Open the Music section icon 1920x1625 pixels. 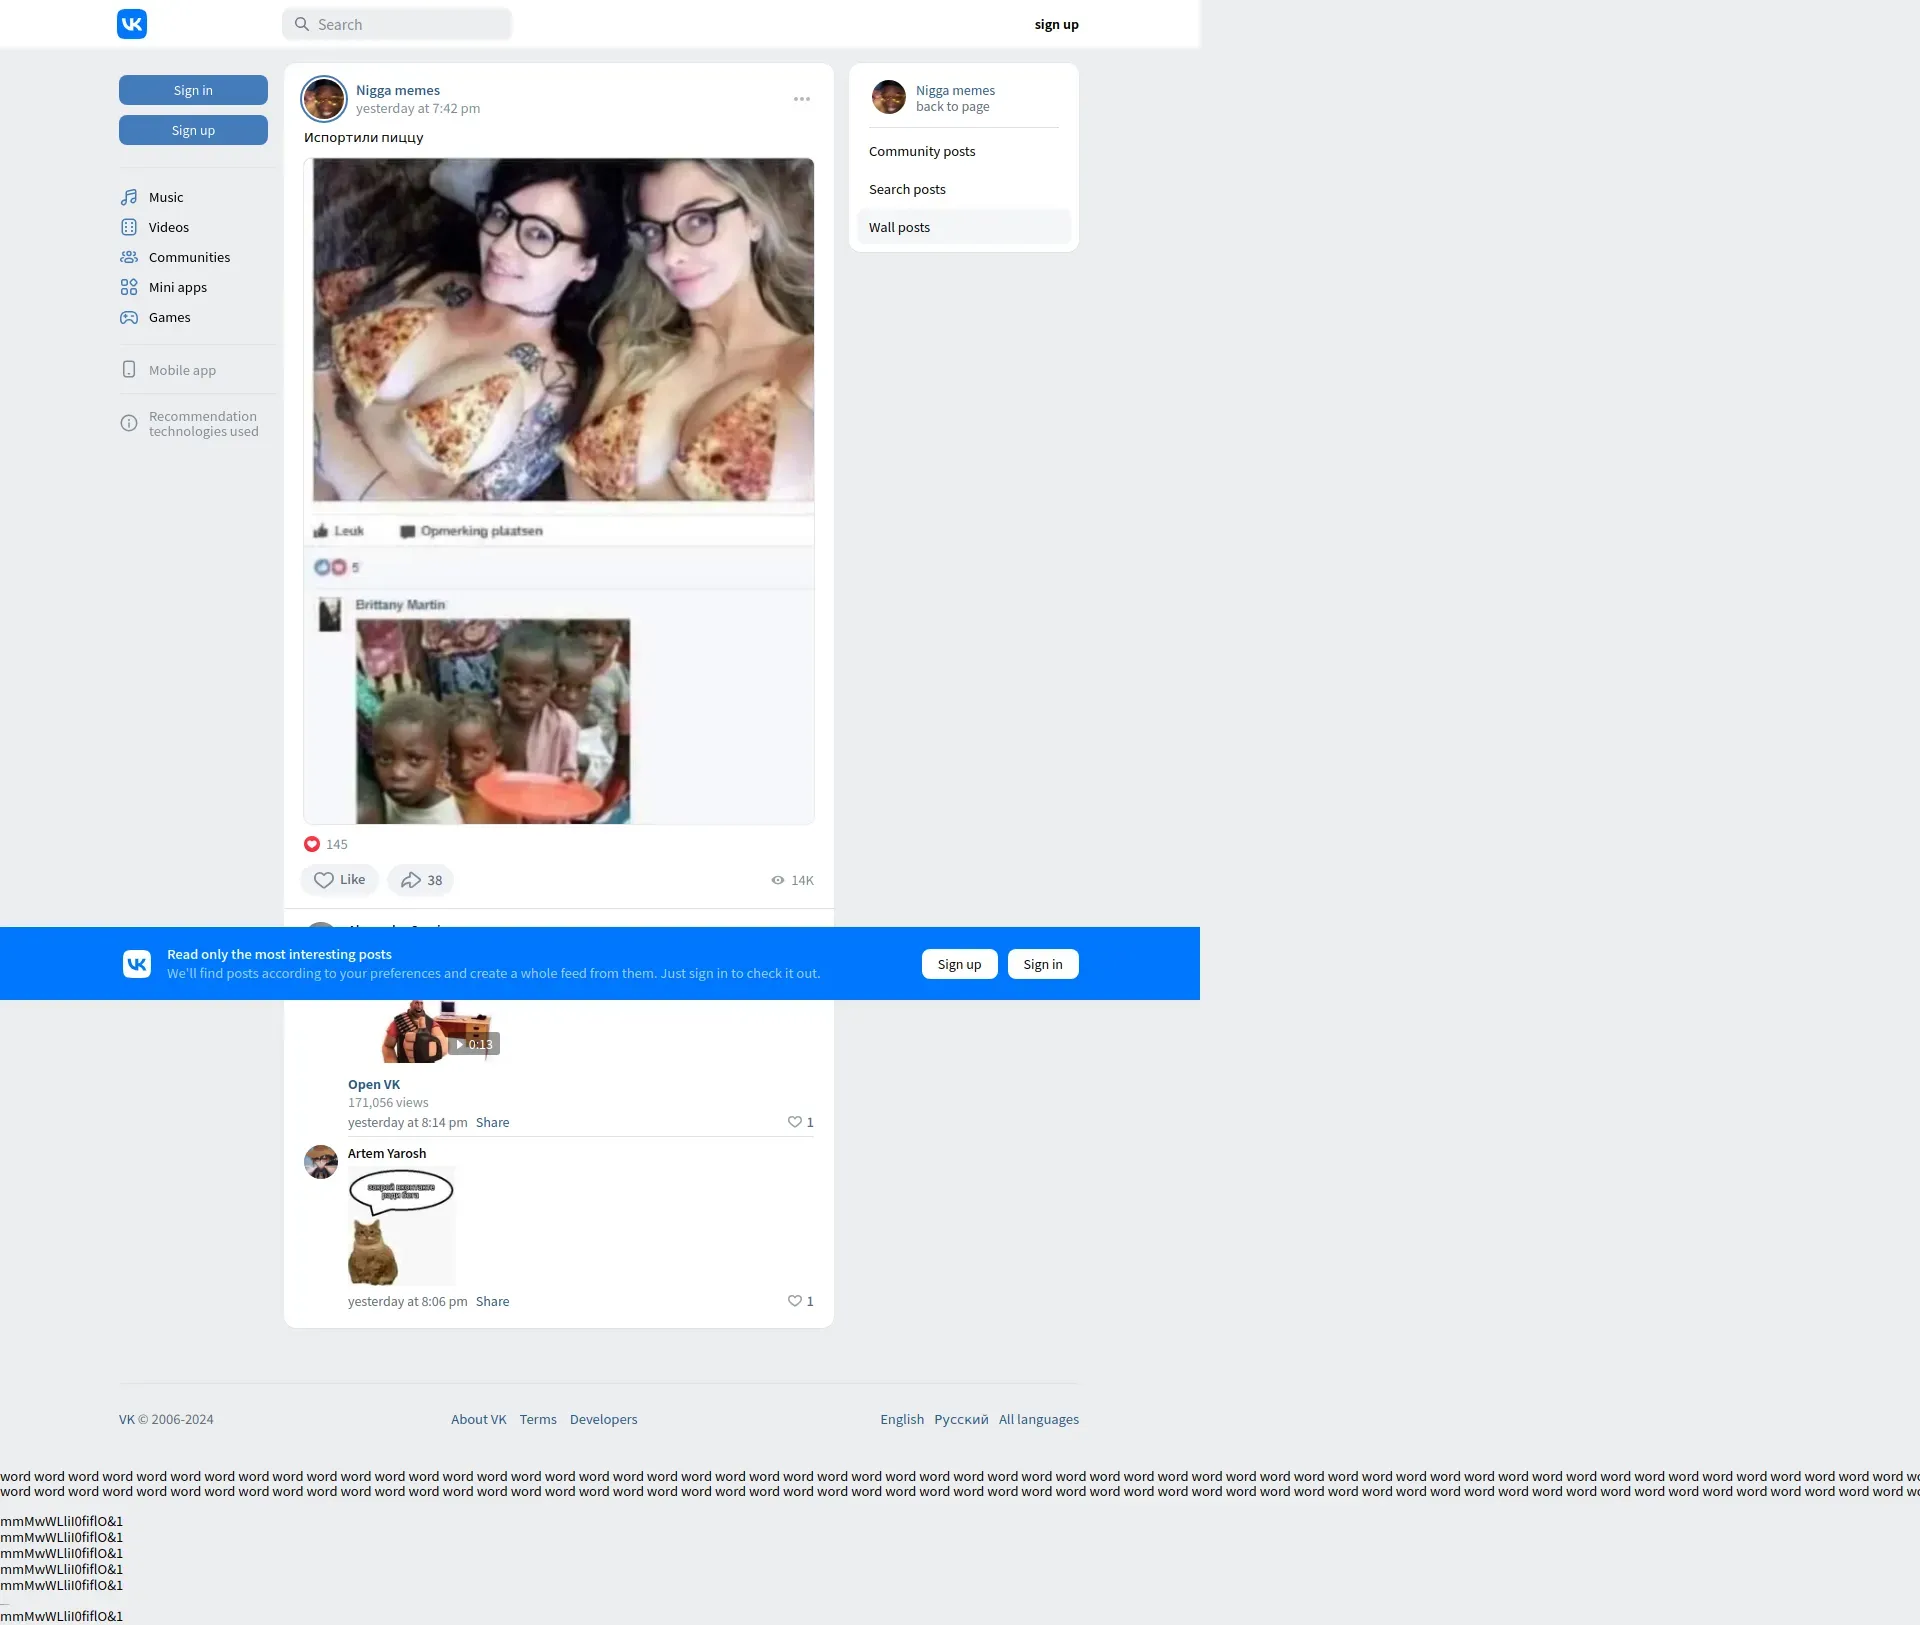[x=129, y=197]
